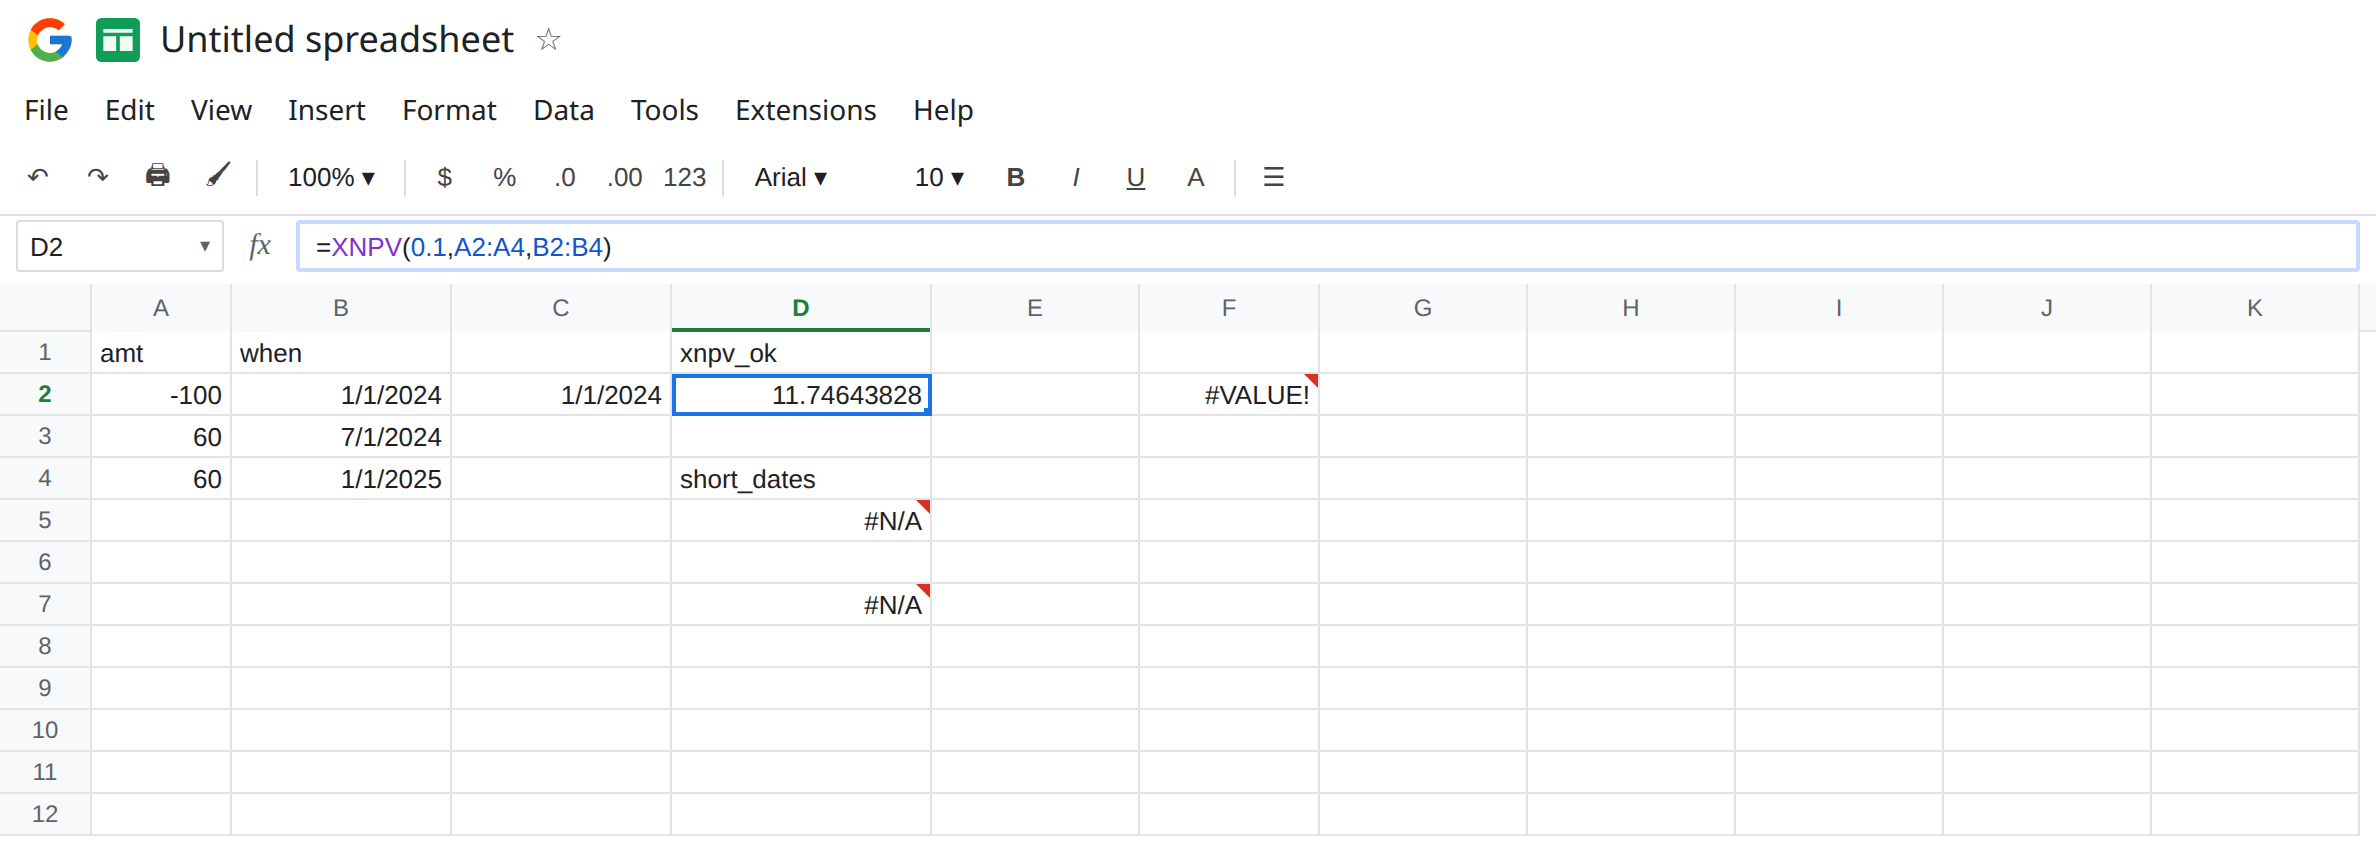Viewport: 2376px width, 848px height.
Task: Open the Sheets home icon
Action: point(118,40)
